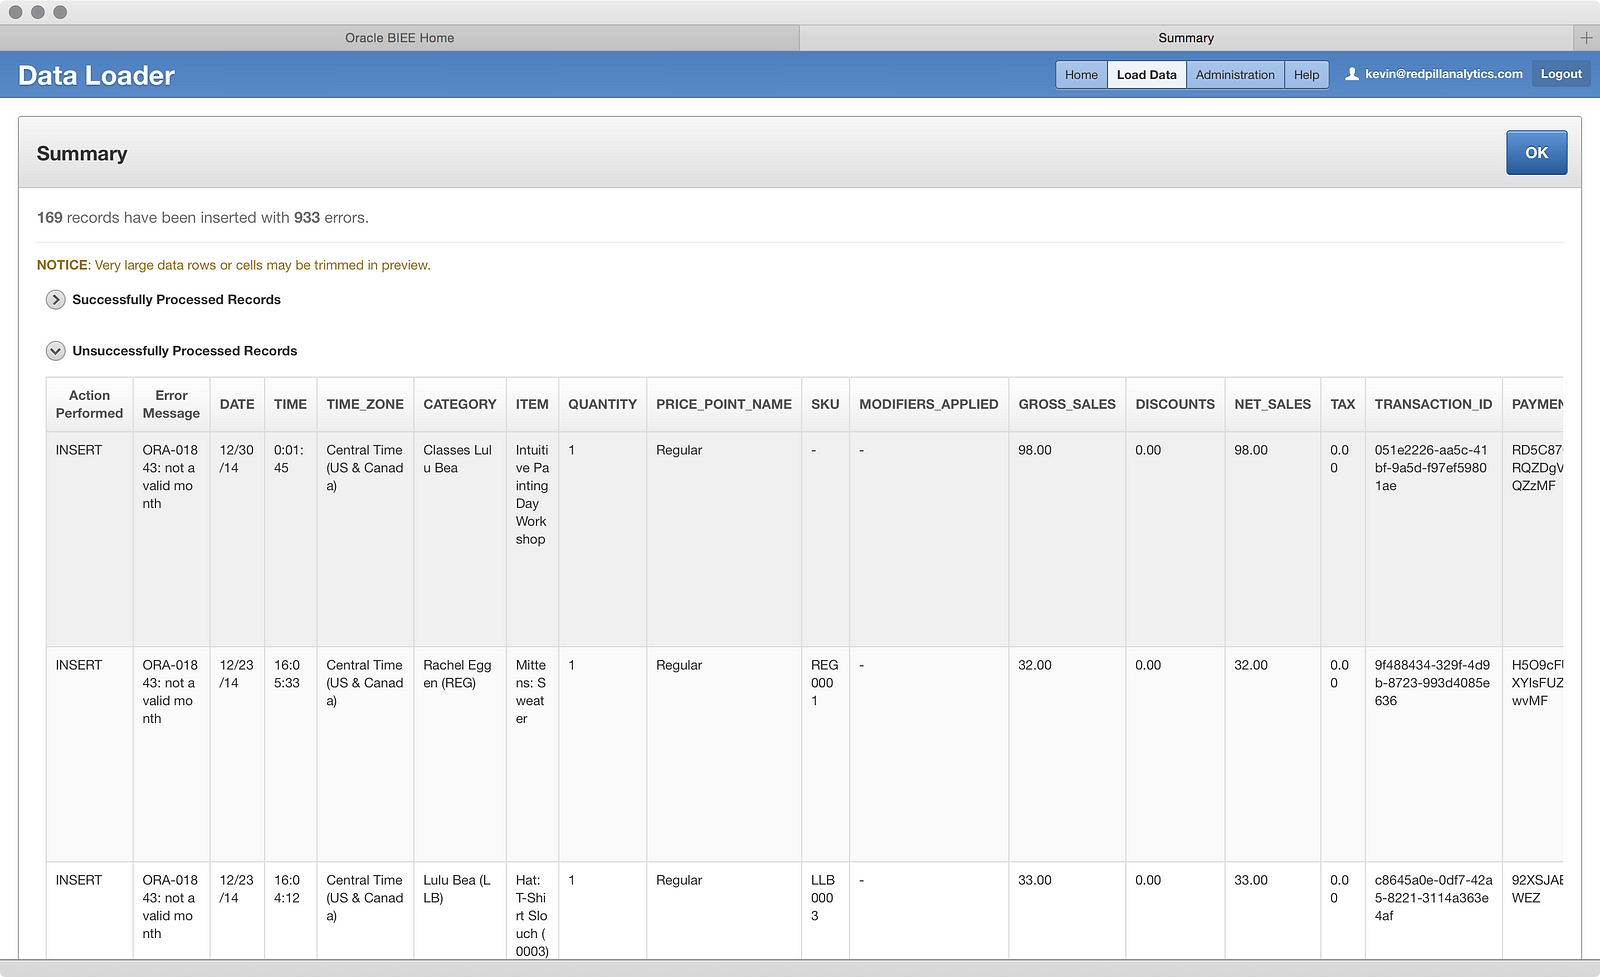Click the PRICE_POINT_NAME column header
Image resolution: width=1600 pixels, height=977 pixels.
pyautogui.click(x=723, y=404)
